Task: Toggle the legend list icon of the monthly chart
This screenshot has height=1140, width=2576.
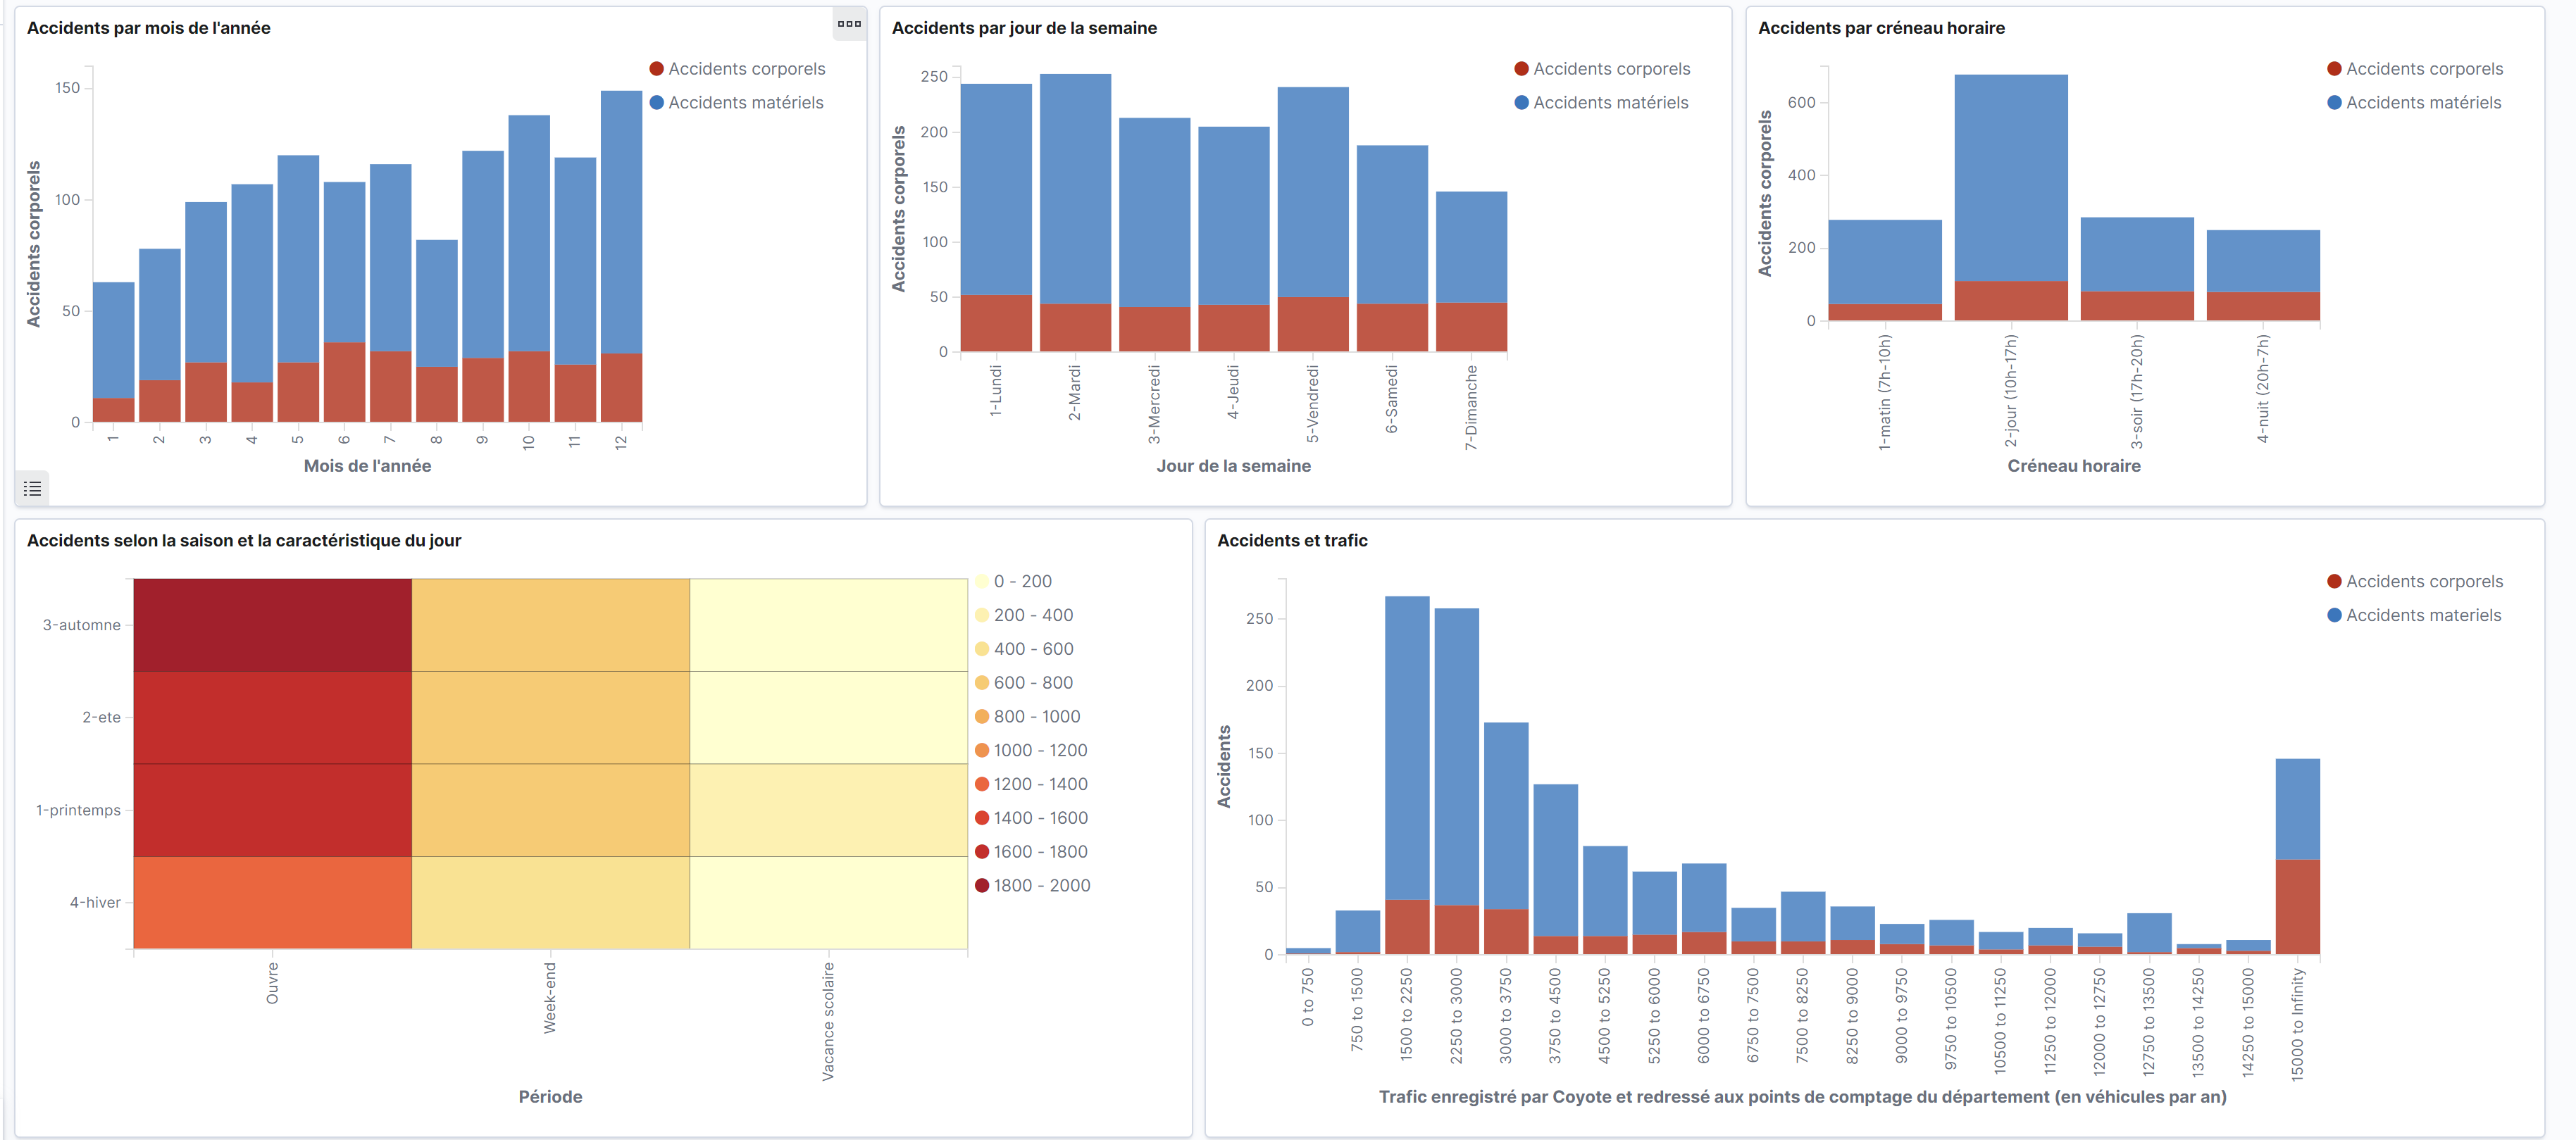Action: tap(32, 489)
